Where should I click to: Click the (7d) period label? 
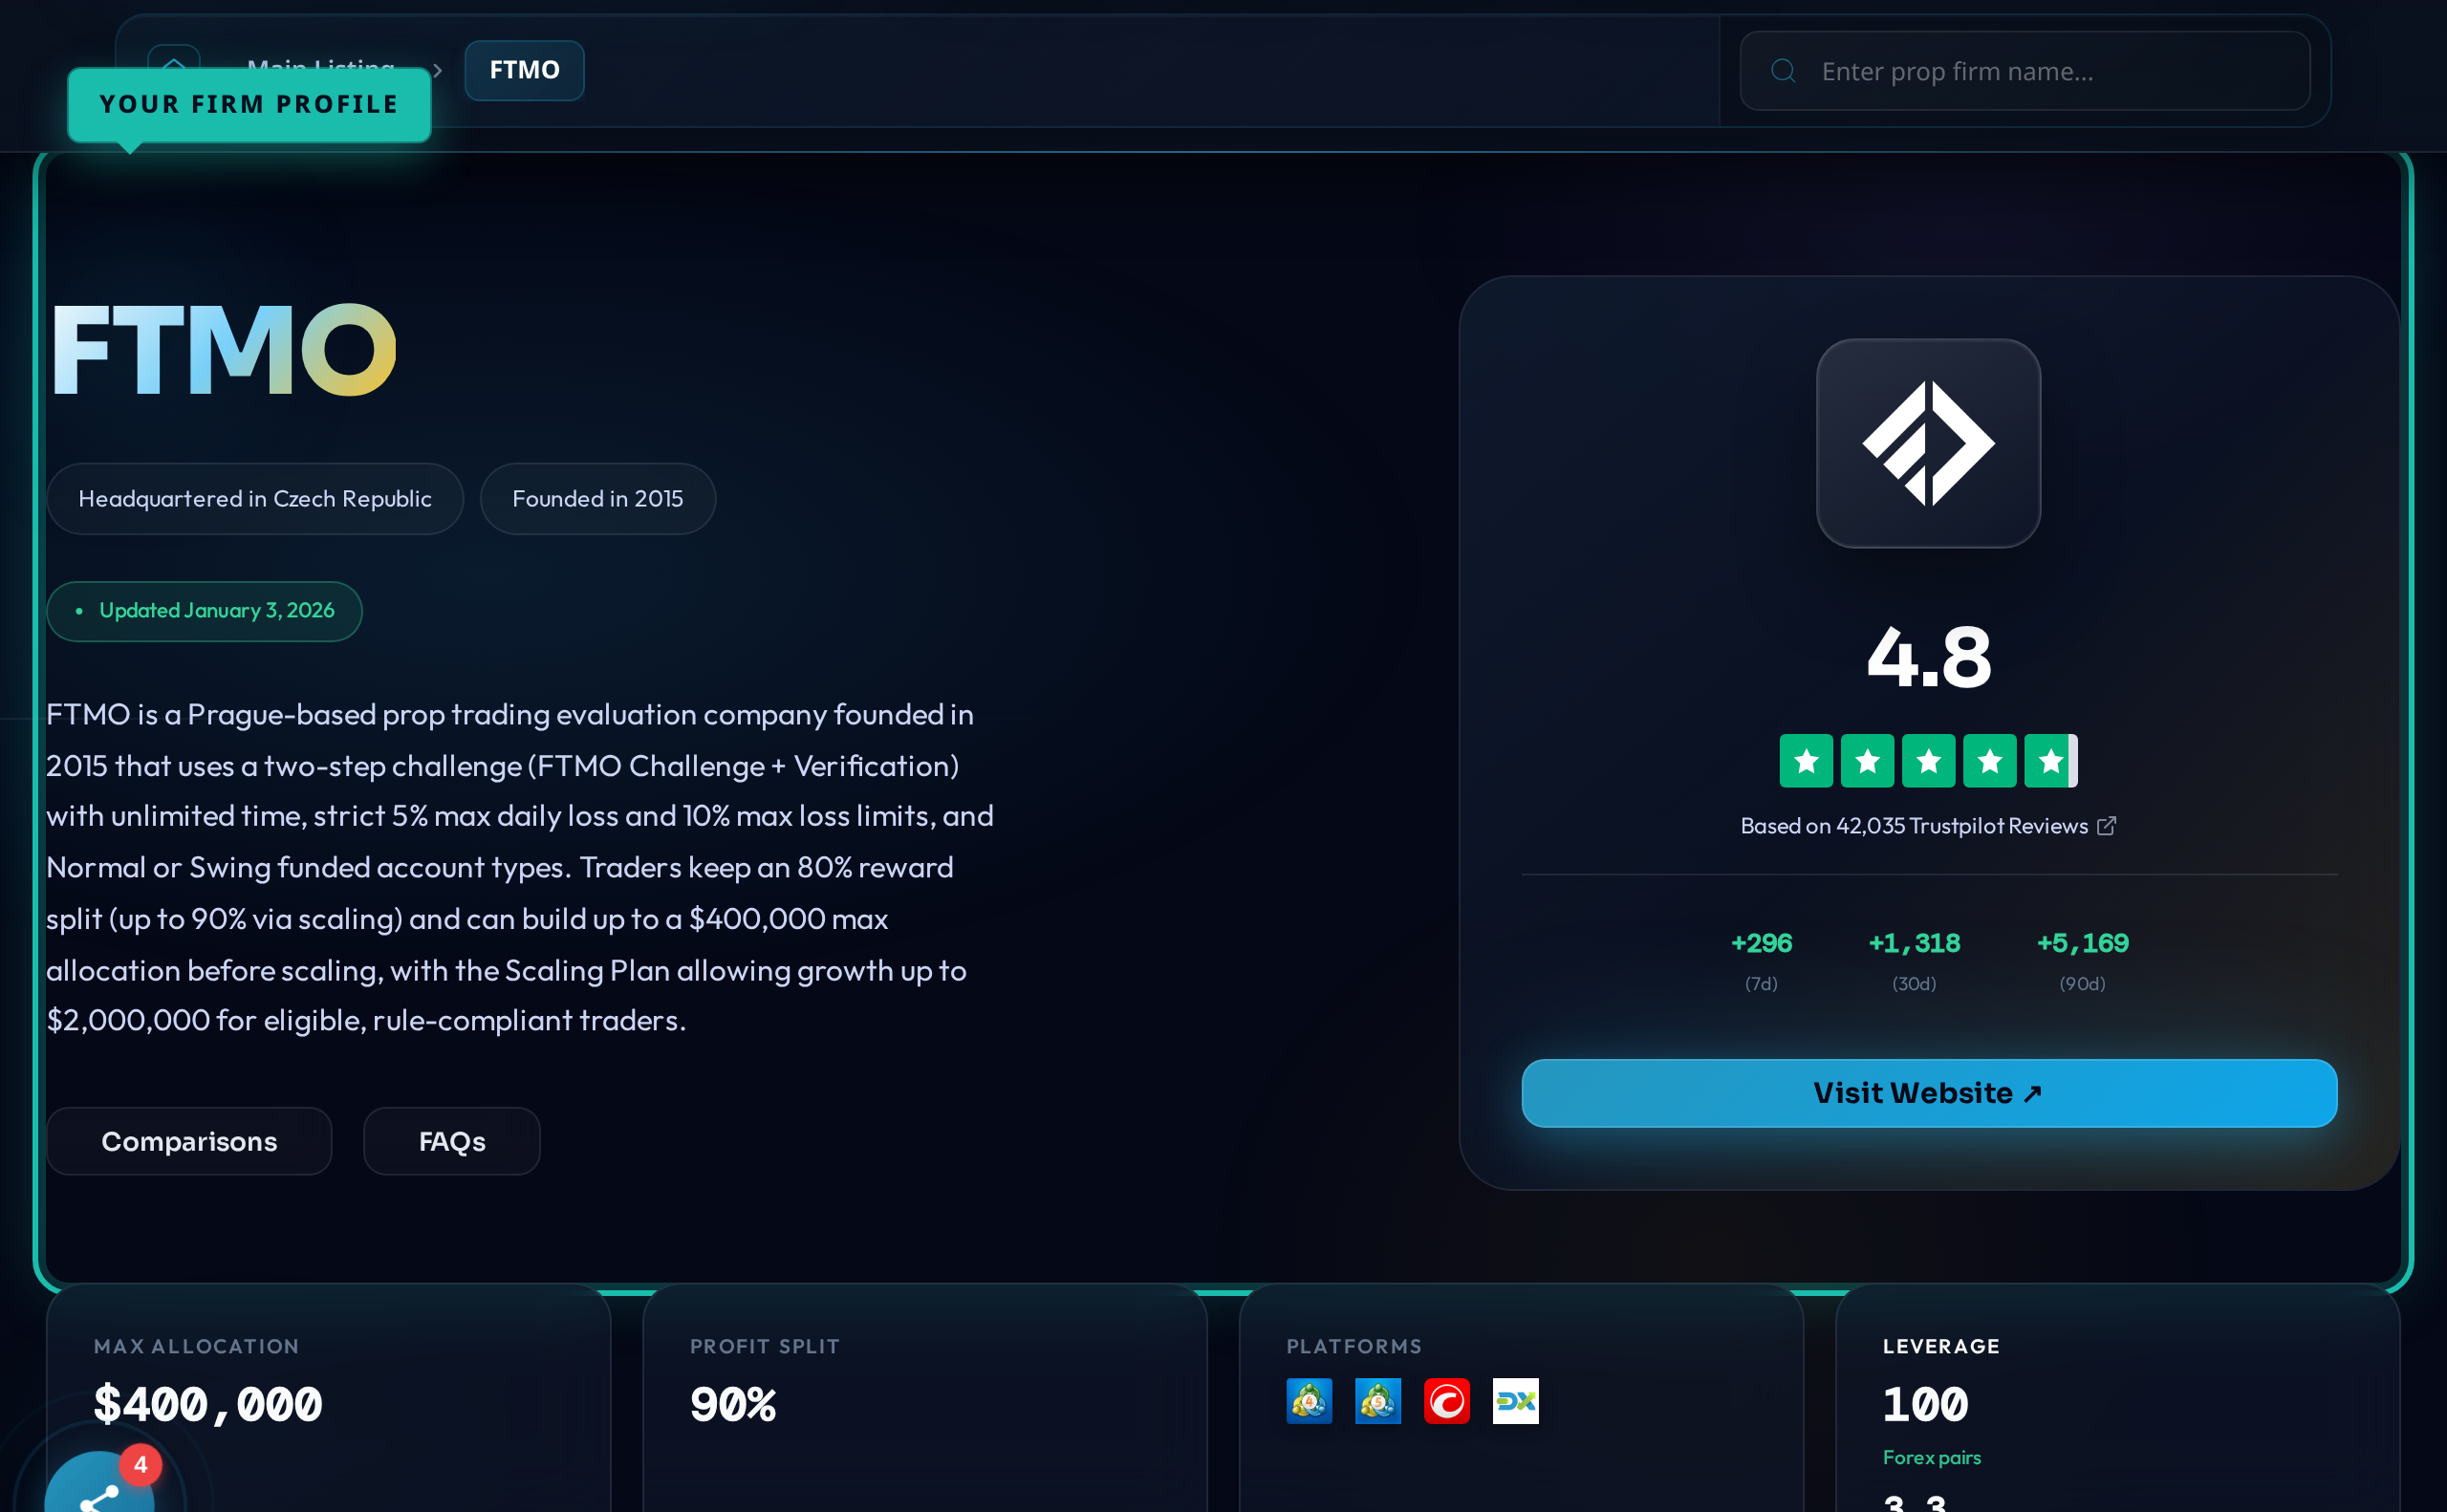tap(1762, 984)
